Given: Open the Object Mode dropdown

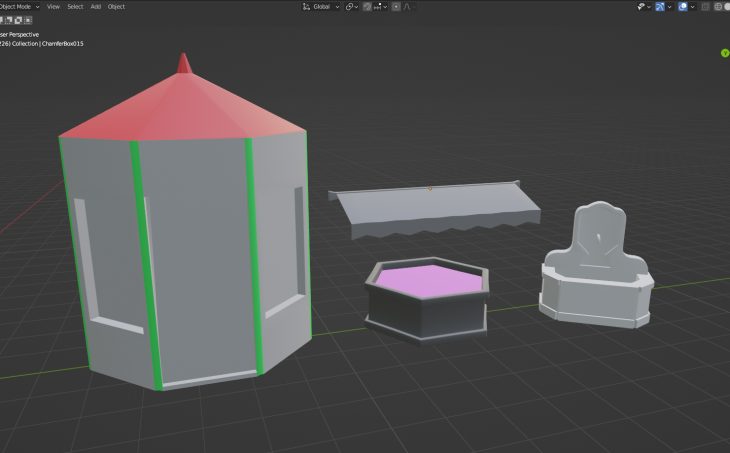Looking at the screenshot, I should coord(18,6).
